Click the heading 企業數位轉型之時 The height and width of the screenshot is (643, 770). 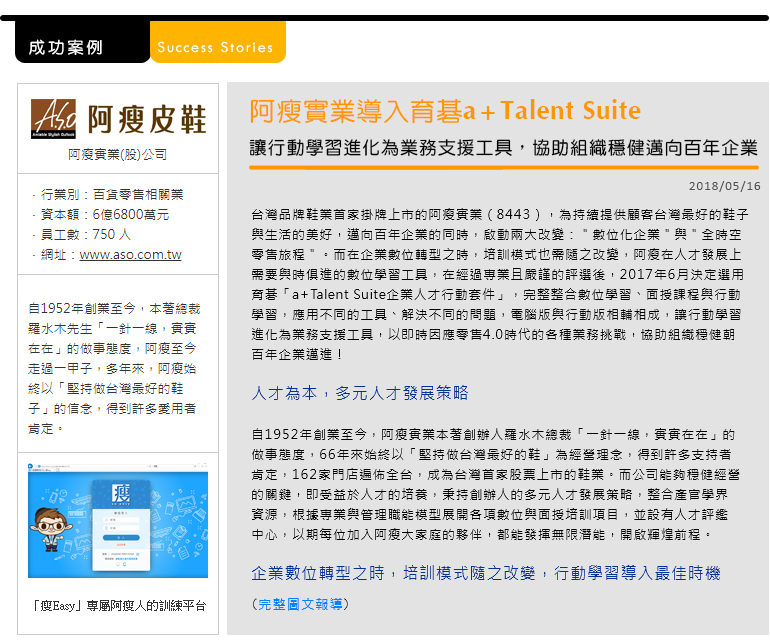(485, 573)
